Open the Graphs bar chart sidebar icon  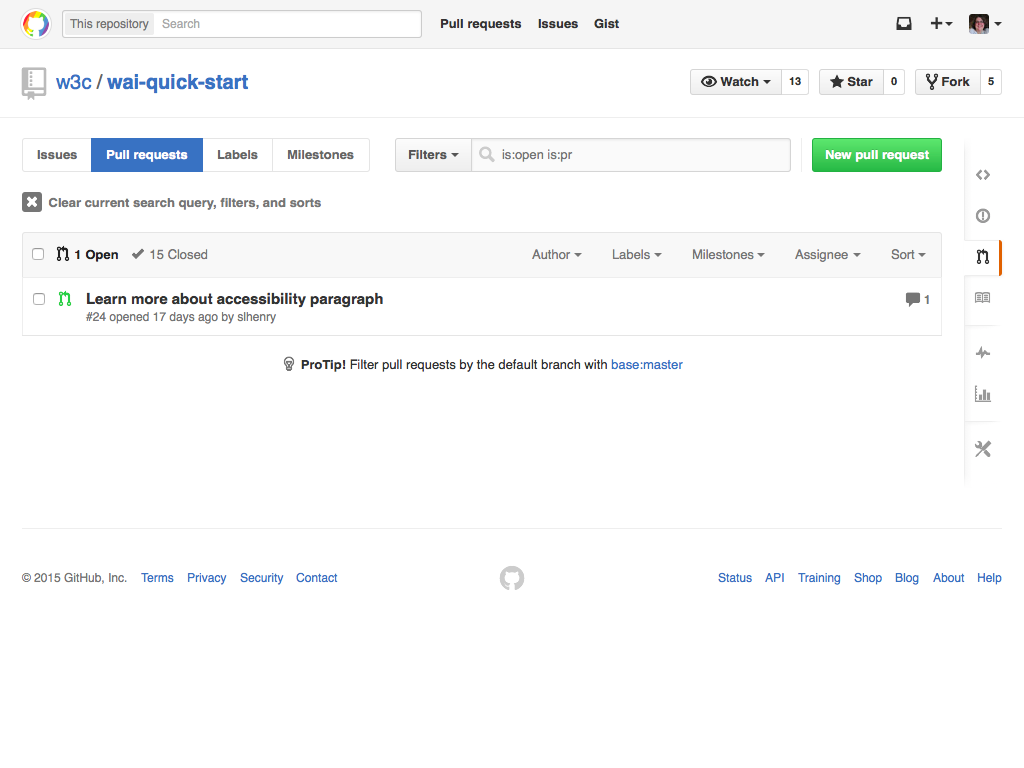coord(983,394)
